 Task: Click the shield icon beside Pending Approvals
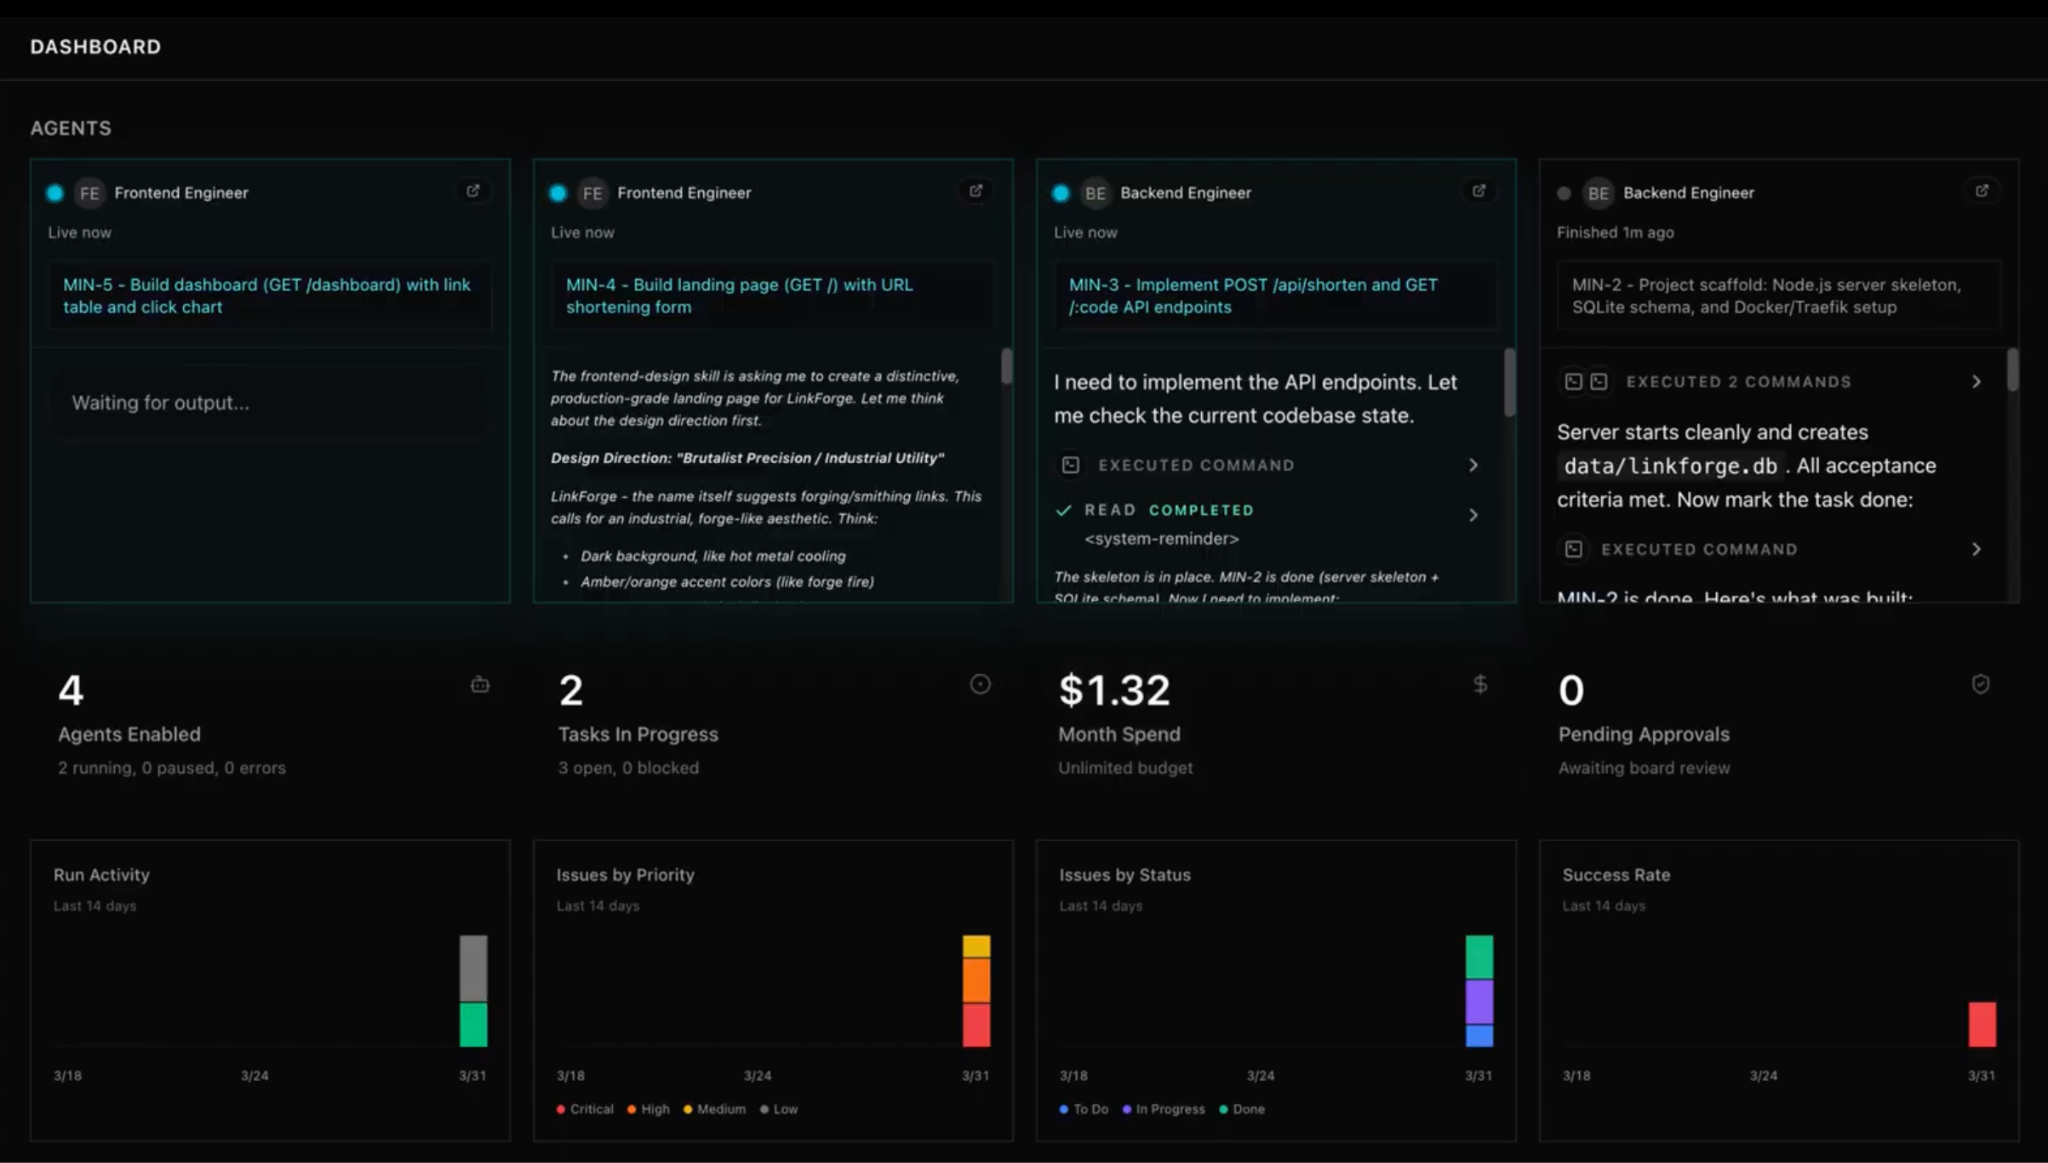click(x=1982, y=684)
